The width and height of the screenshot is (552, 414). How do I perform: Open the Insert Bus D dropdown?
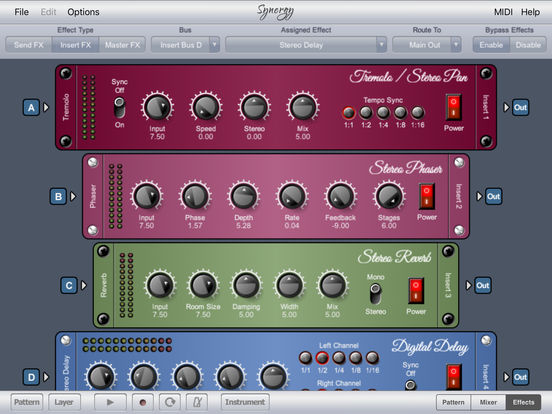pyautogui.click(x=186, y=45)
